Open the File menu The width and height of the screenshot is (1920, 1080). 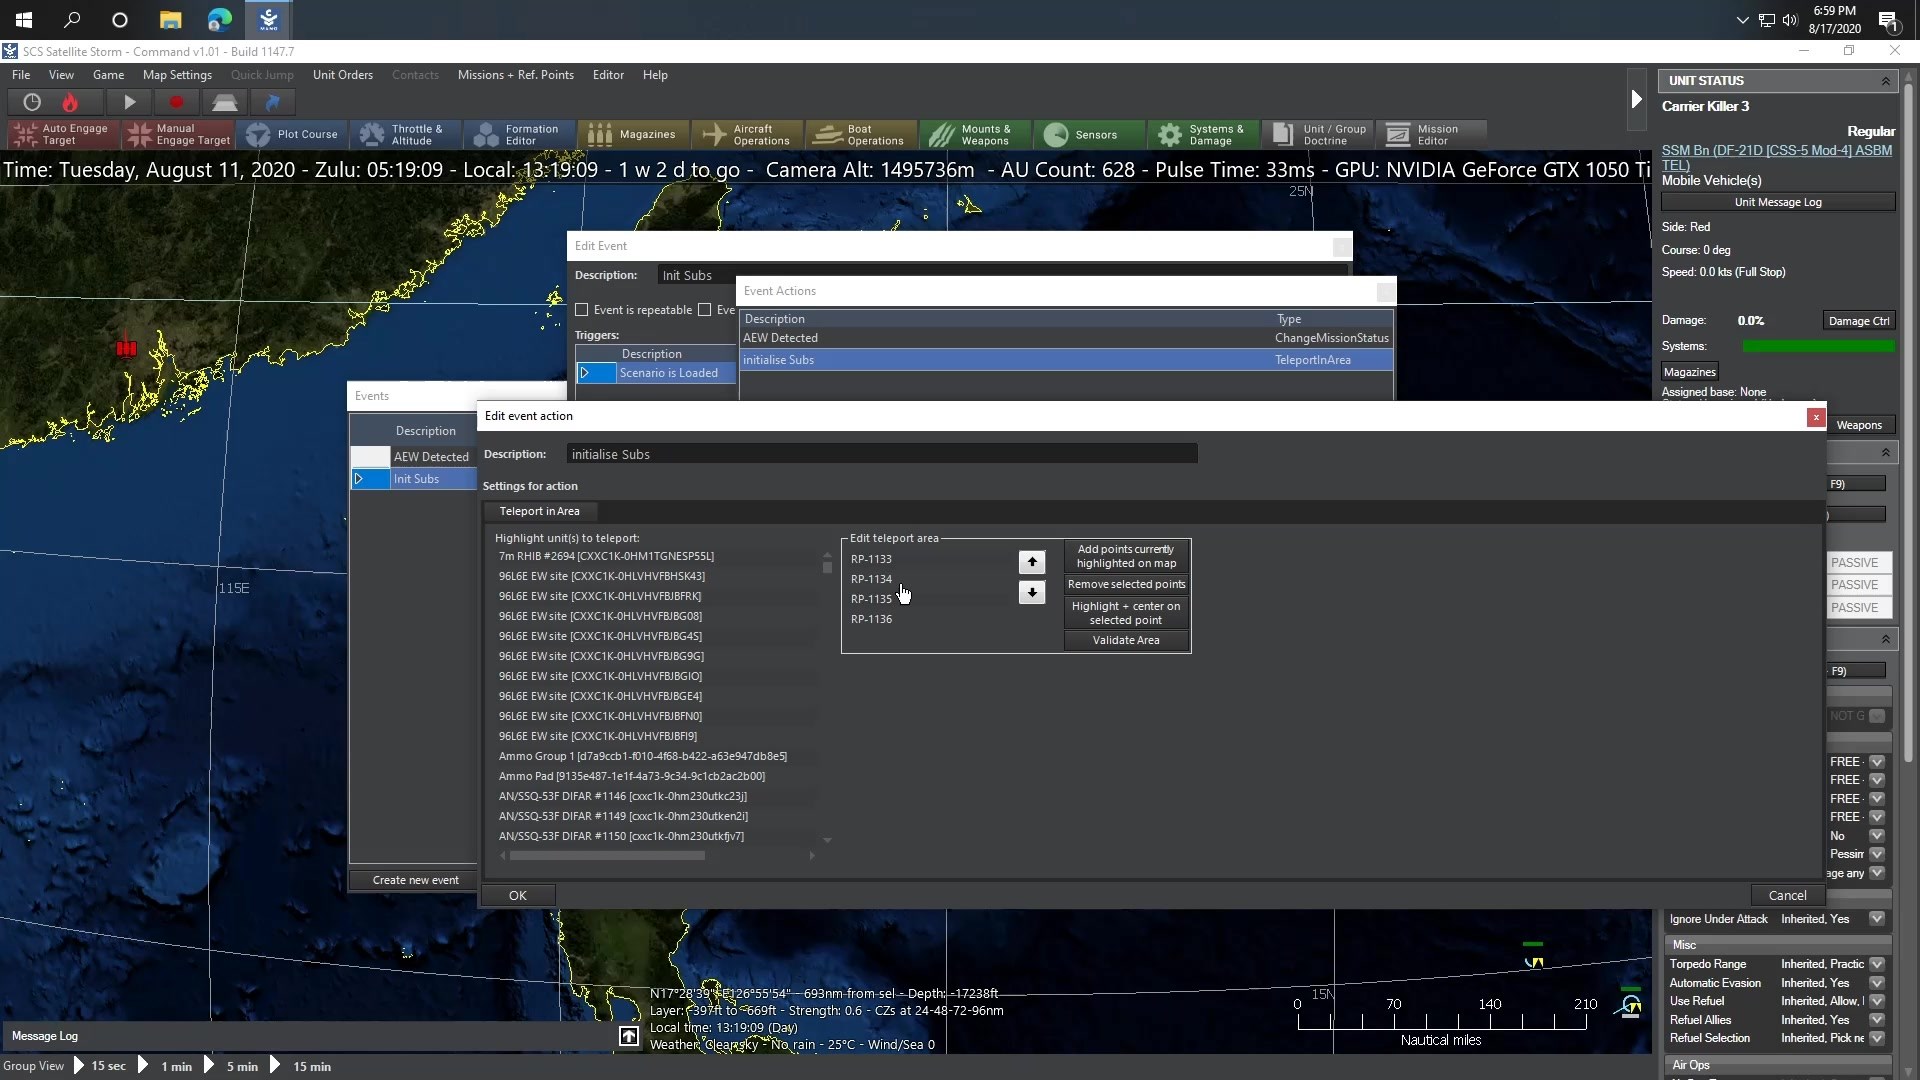coord(21,75)
